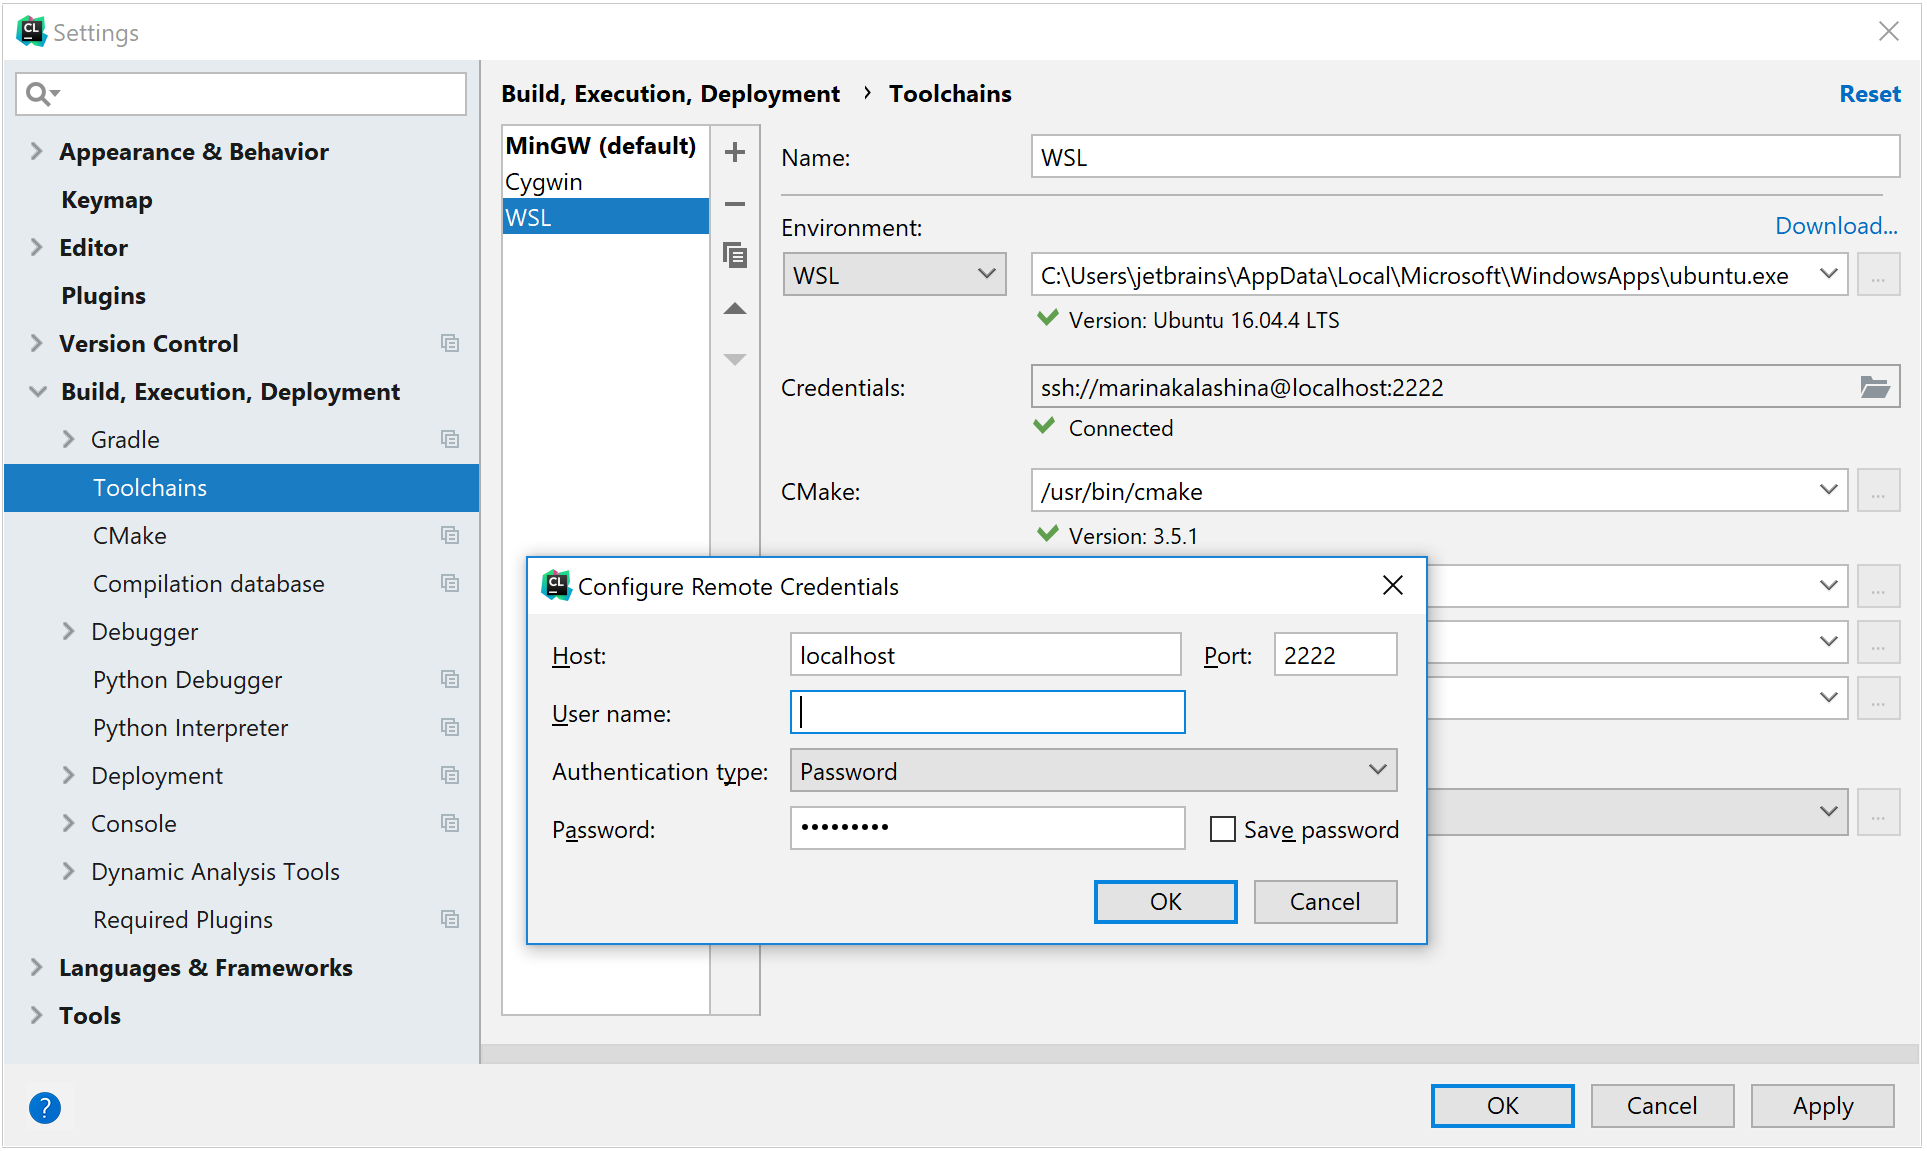
Task: Click project-level icon beside Version Control
Action: coord(450,343)
